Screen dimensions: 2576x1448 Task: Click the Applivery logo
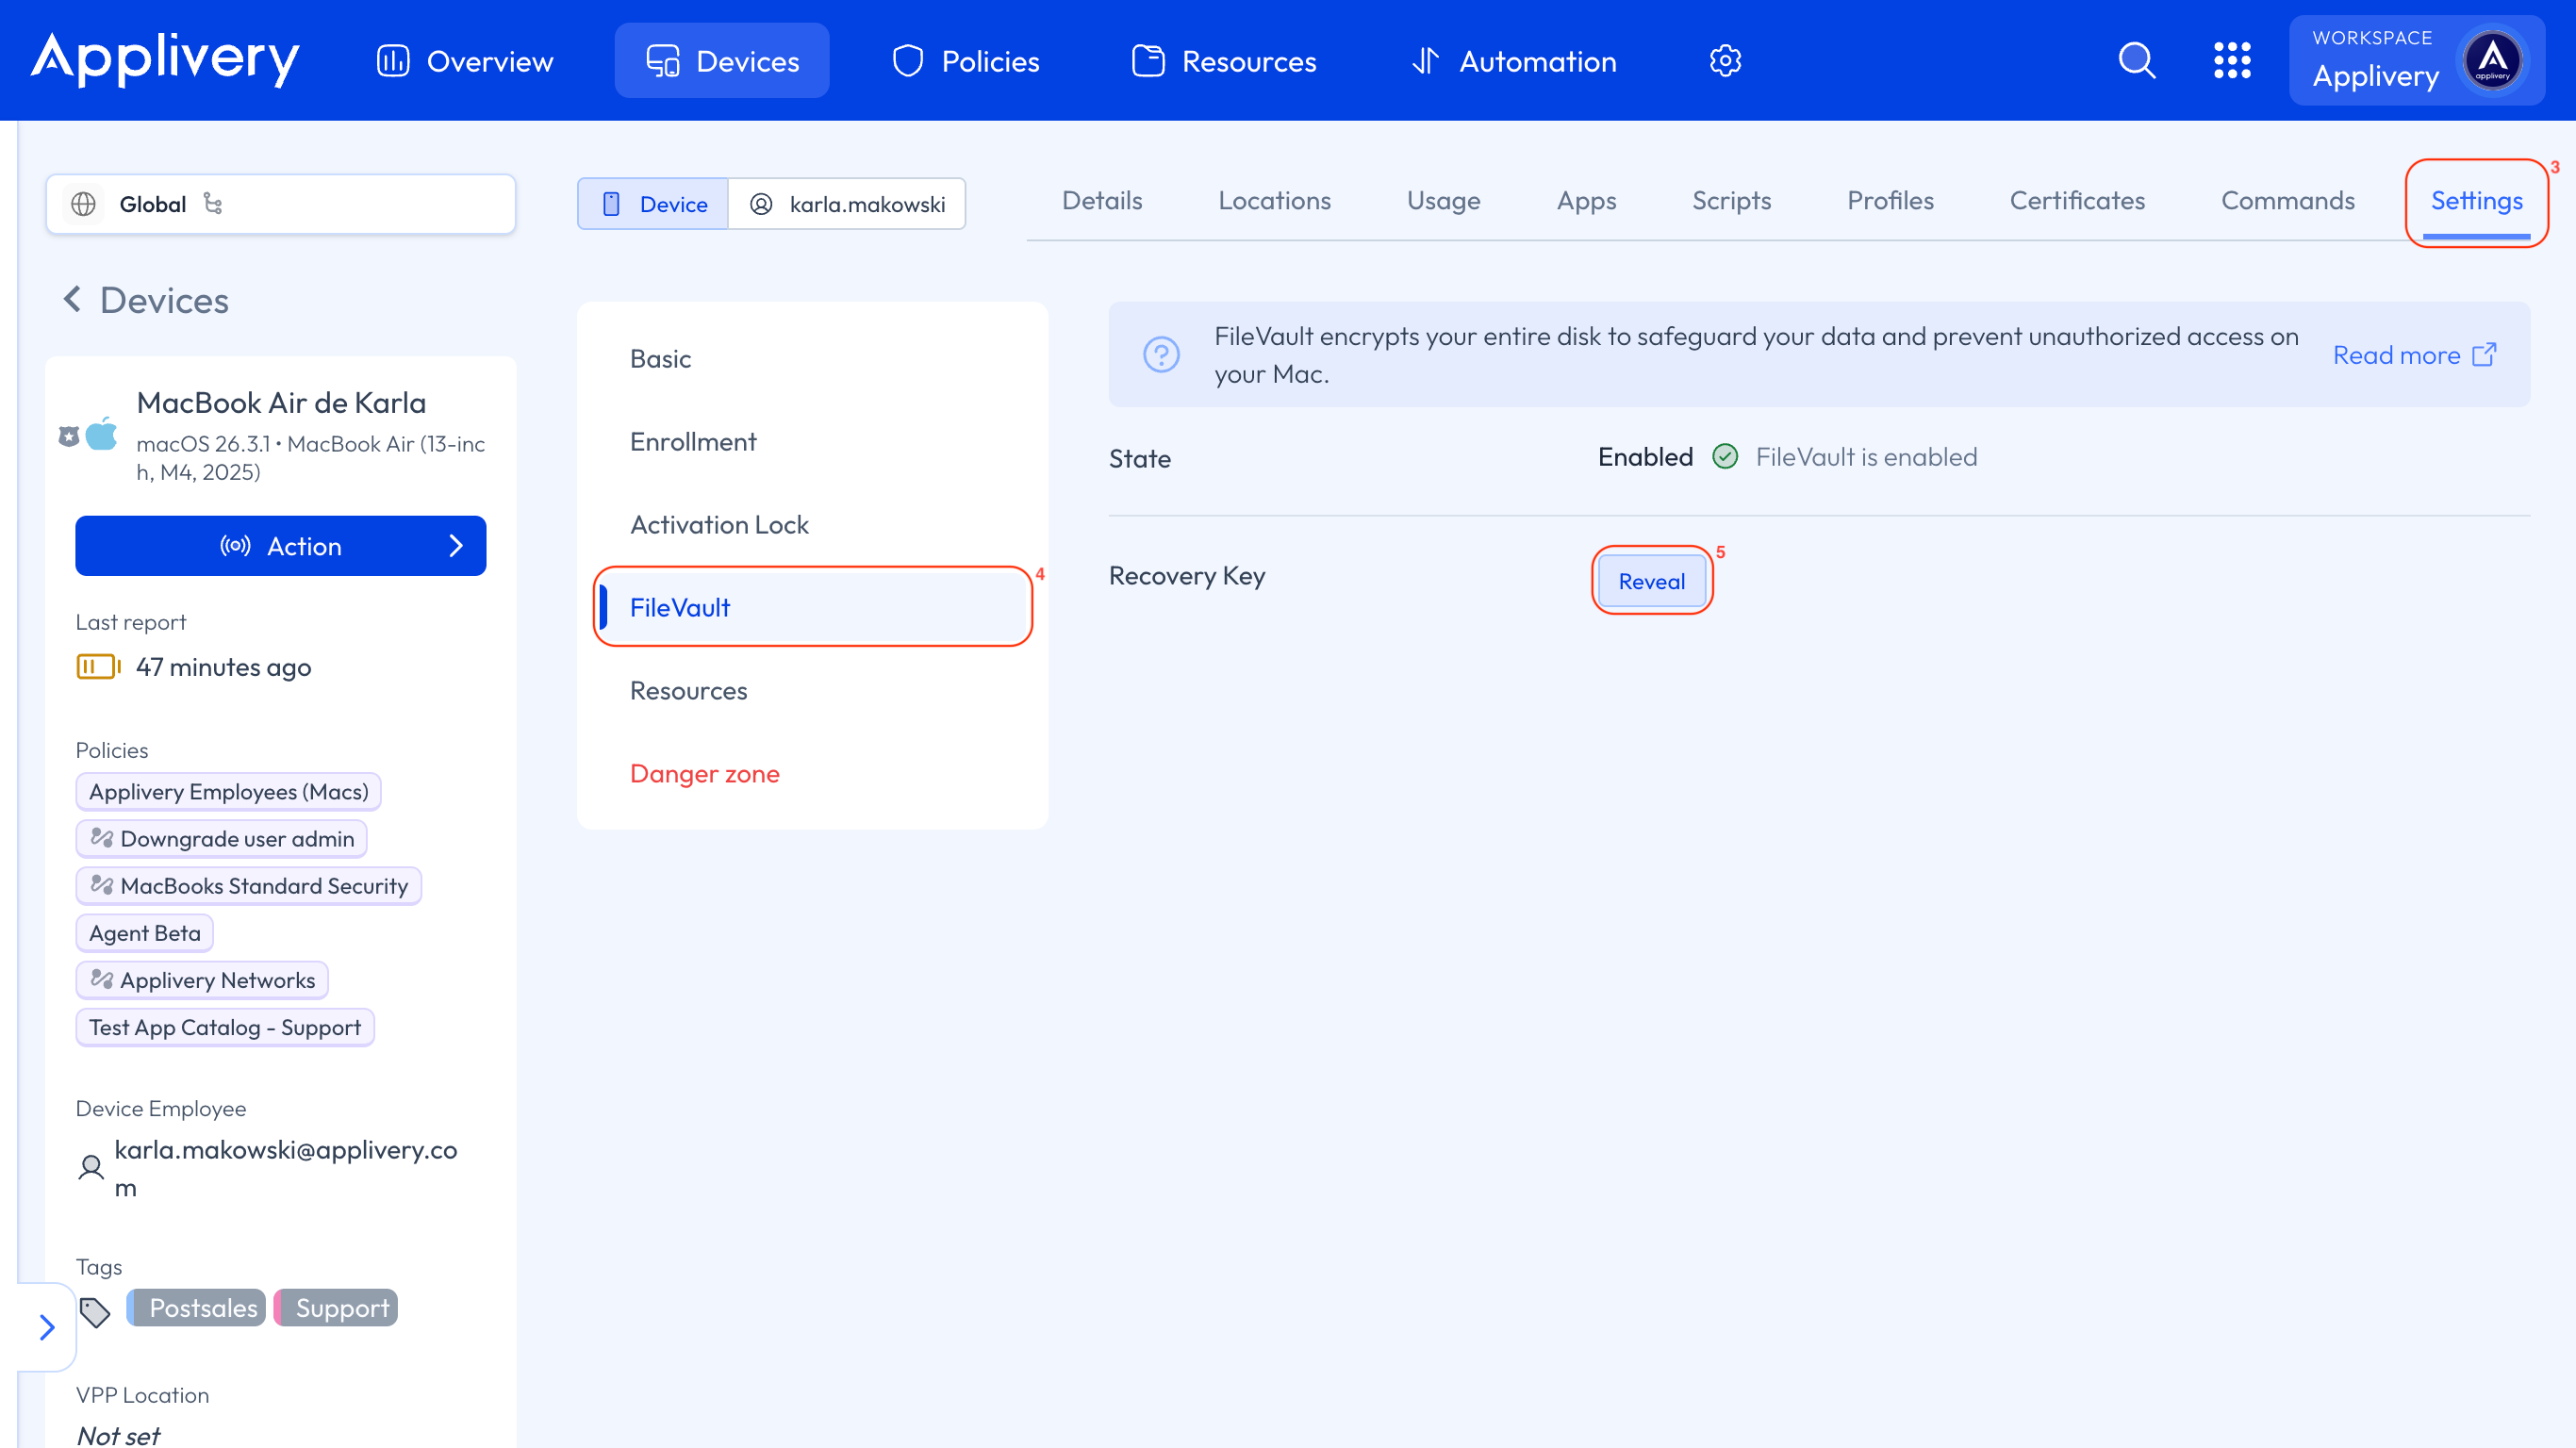coord(165,60)
